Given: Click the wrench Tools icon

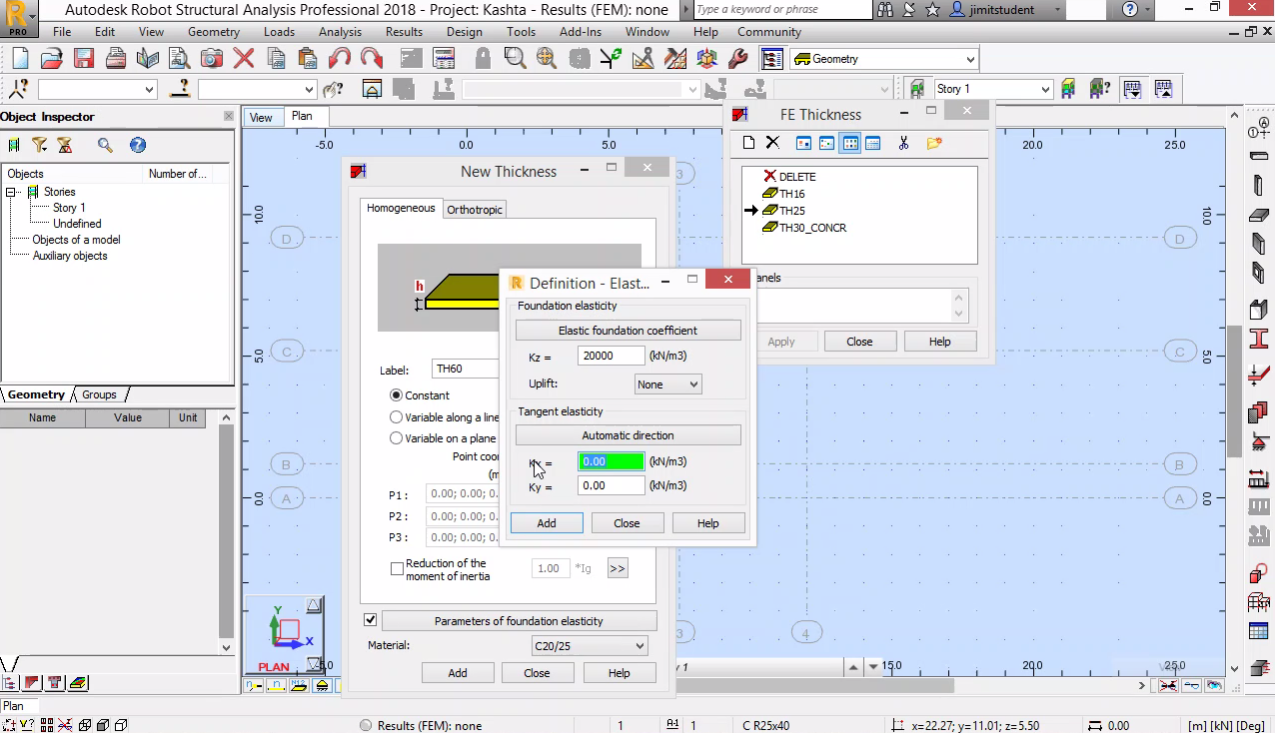Looking at the screenshot, I should [x=739, y=59].
